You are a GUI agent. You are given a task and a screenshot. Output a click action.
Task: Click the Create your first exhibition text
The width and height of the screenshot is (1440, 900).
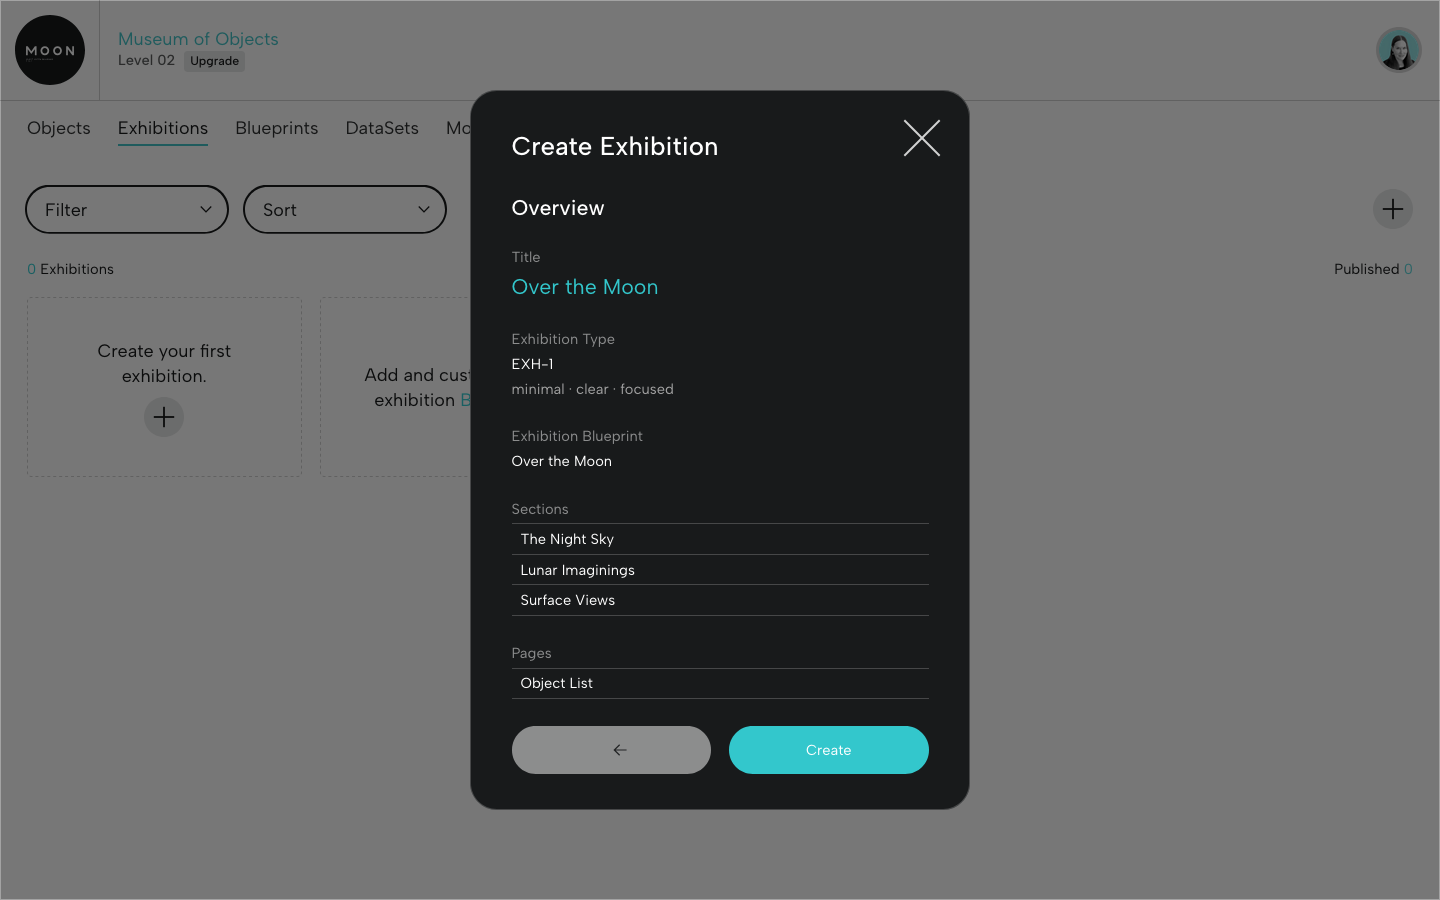[164, 363]
